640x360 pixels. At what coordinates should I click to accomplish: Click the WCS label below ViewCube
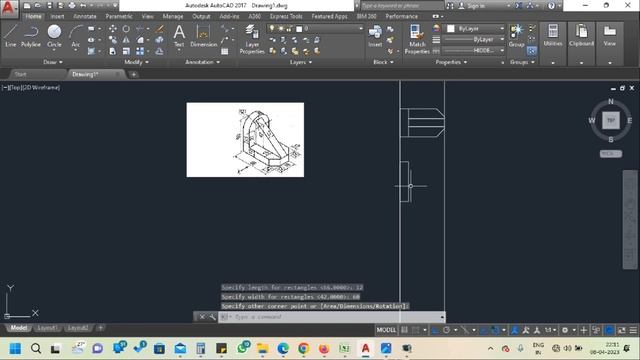pyautogui.click(x=611, y=154)
